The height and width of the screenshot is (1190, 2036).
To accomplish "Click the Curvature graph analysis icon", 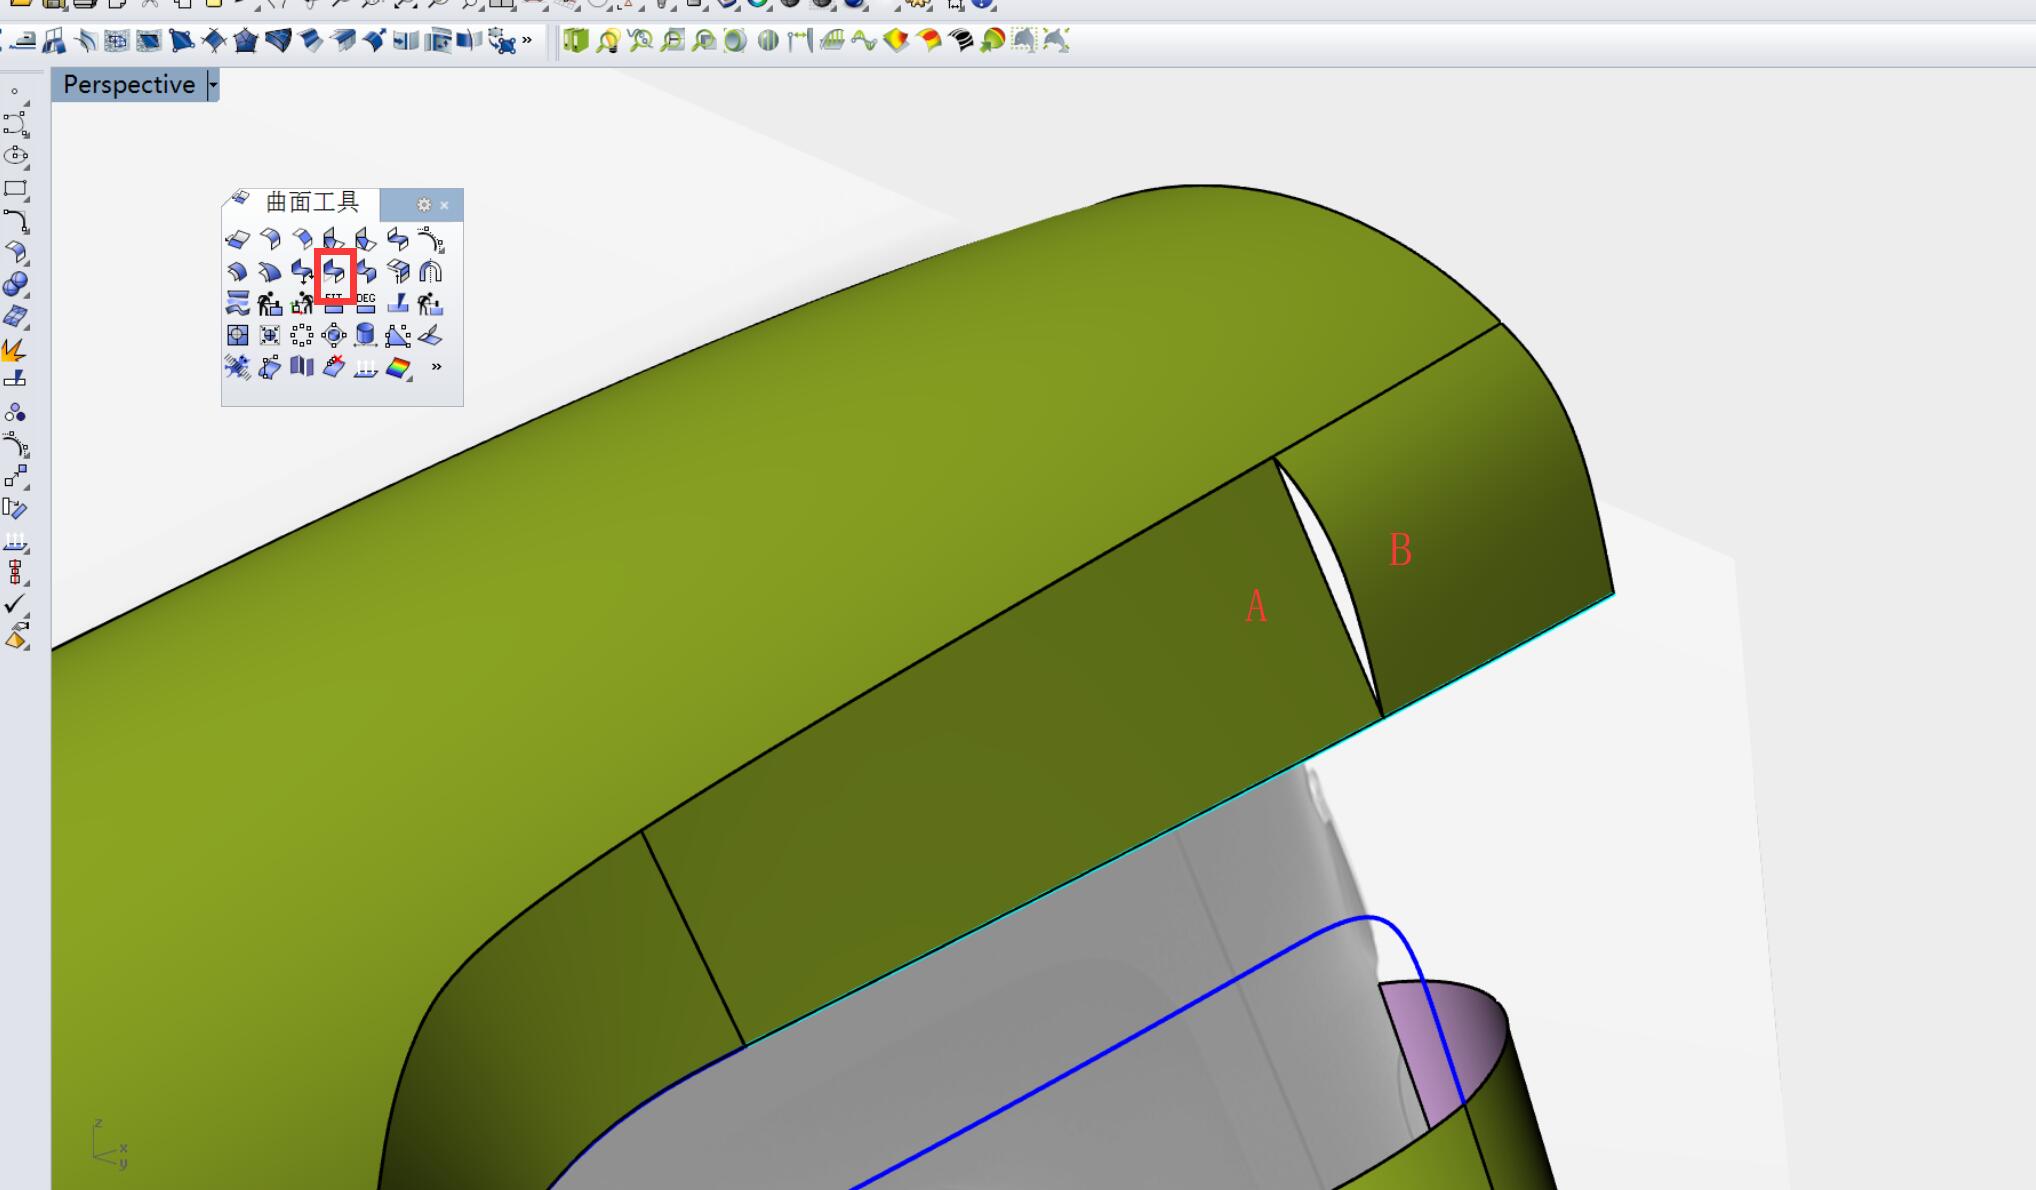I will pyautogui.click(x=863, y=41).
